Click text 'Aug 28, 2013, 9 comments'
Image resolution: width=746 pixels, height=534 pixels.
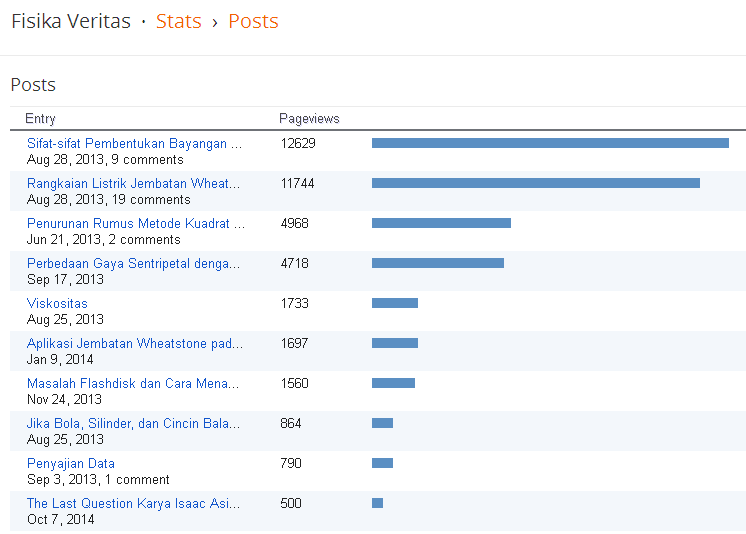(105, 159)
